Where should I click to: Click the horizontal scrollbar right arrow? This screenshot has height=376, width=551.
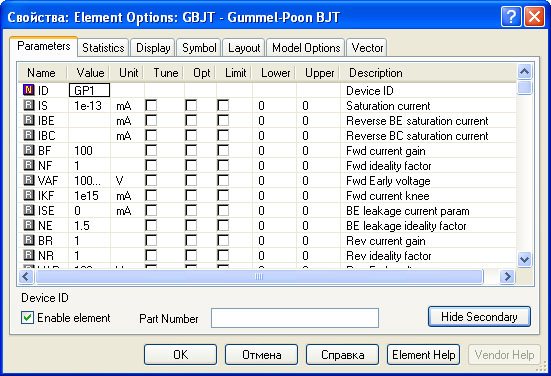point(507,277)
